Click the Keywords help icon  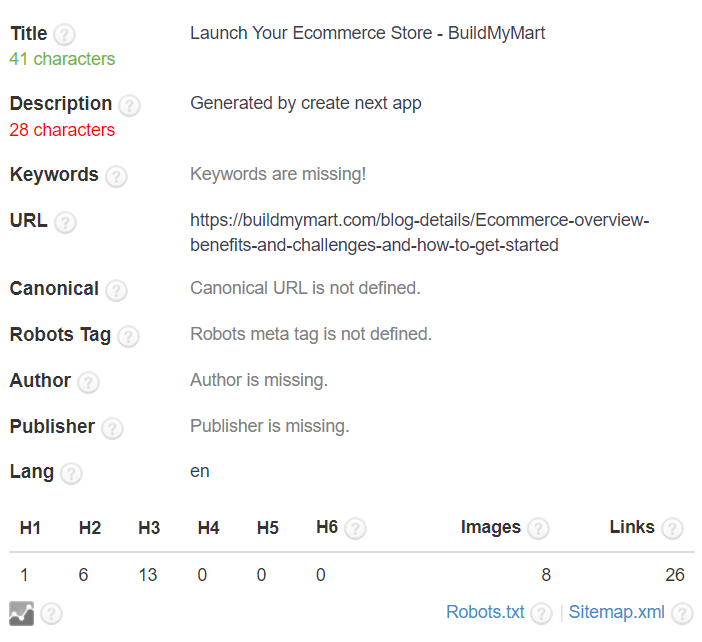tap(116, 176)
